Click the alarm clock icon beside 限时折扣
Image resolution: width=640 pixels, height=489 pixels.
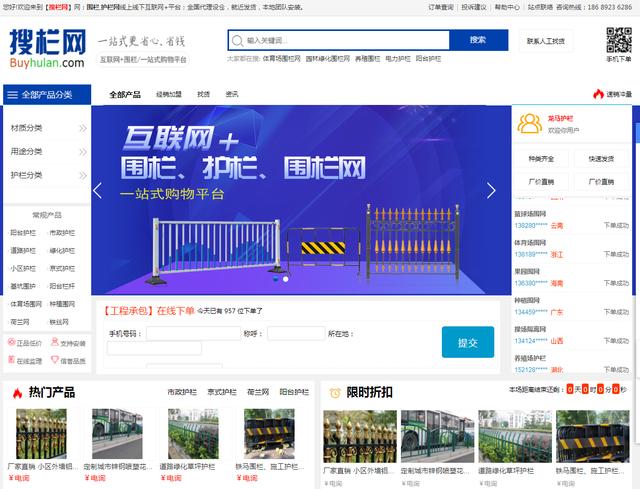point(335,393)
